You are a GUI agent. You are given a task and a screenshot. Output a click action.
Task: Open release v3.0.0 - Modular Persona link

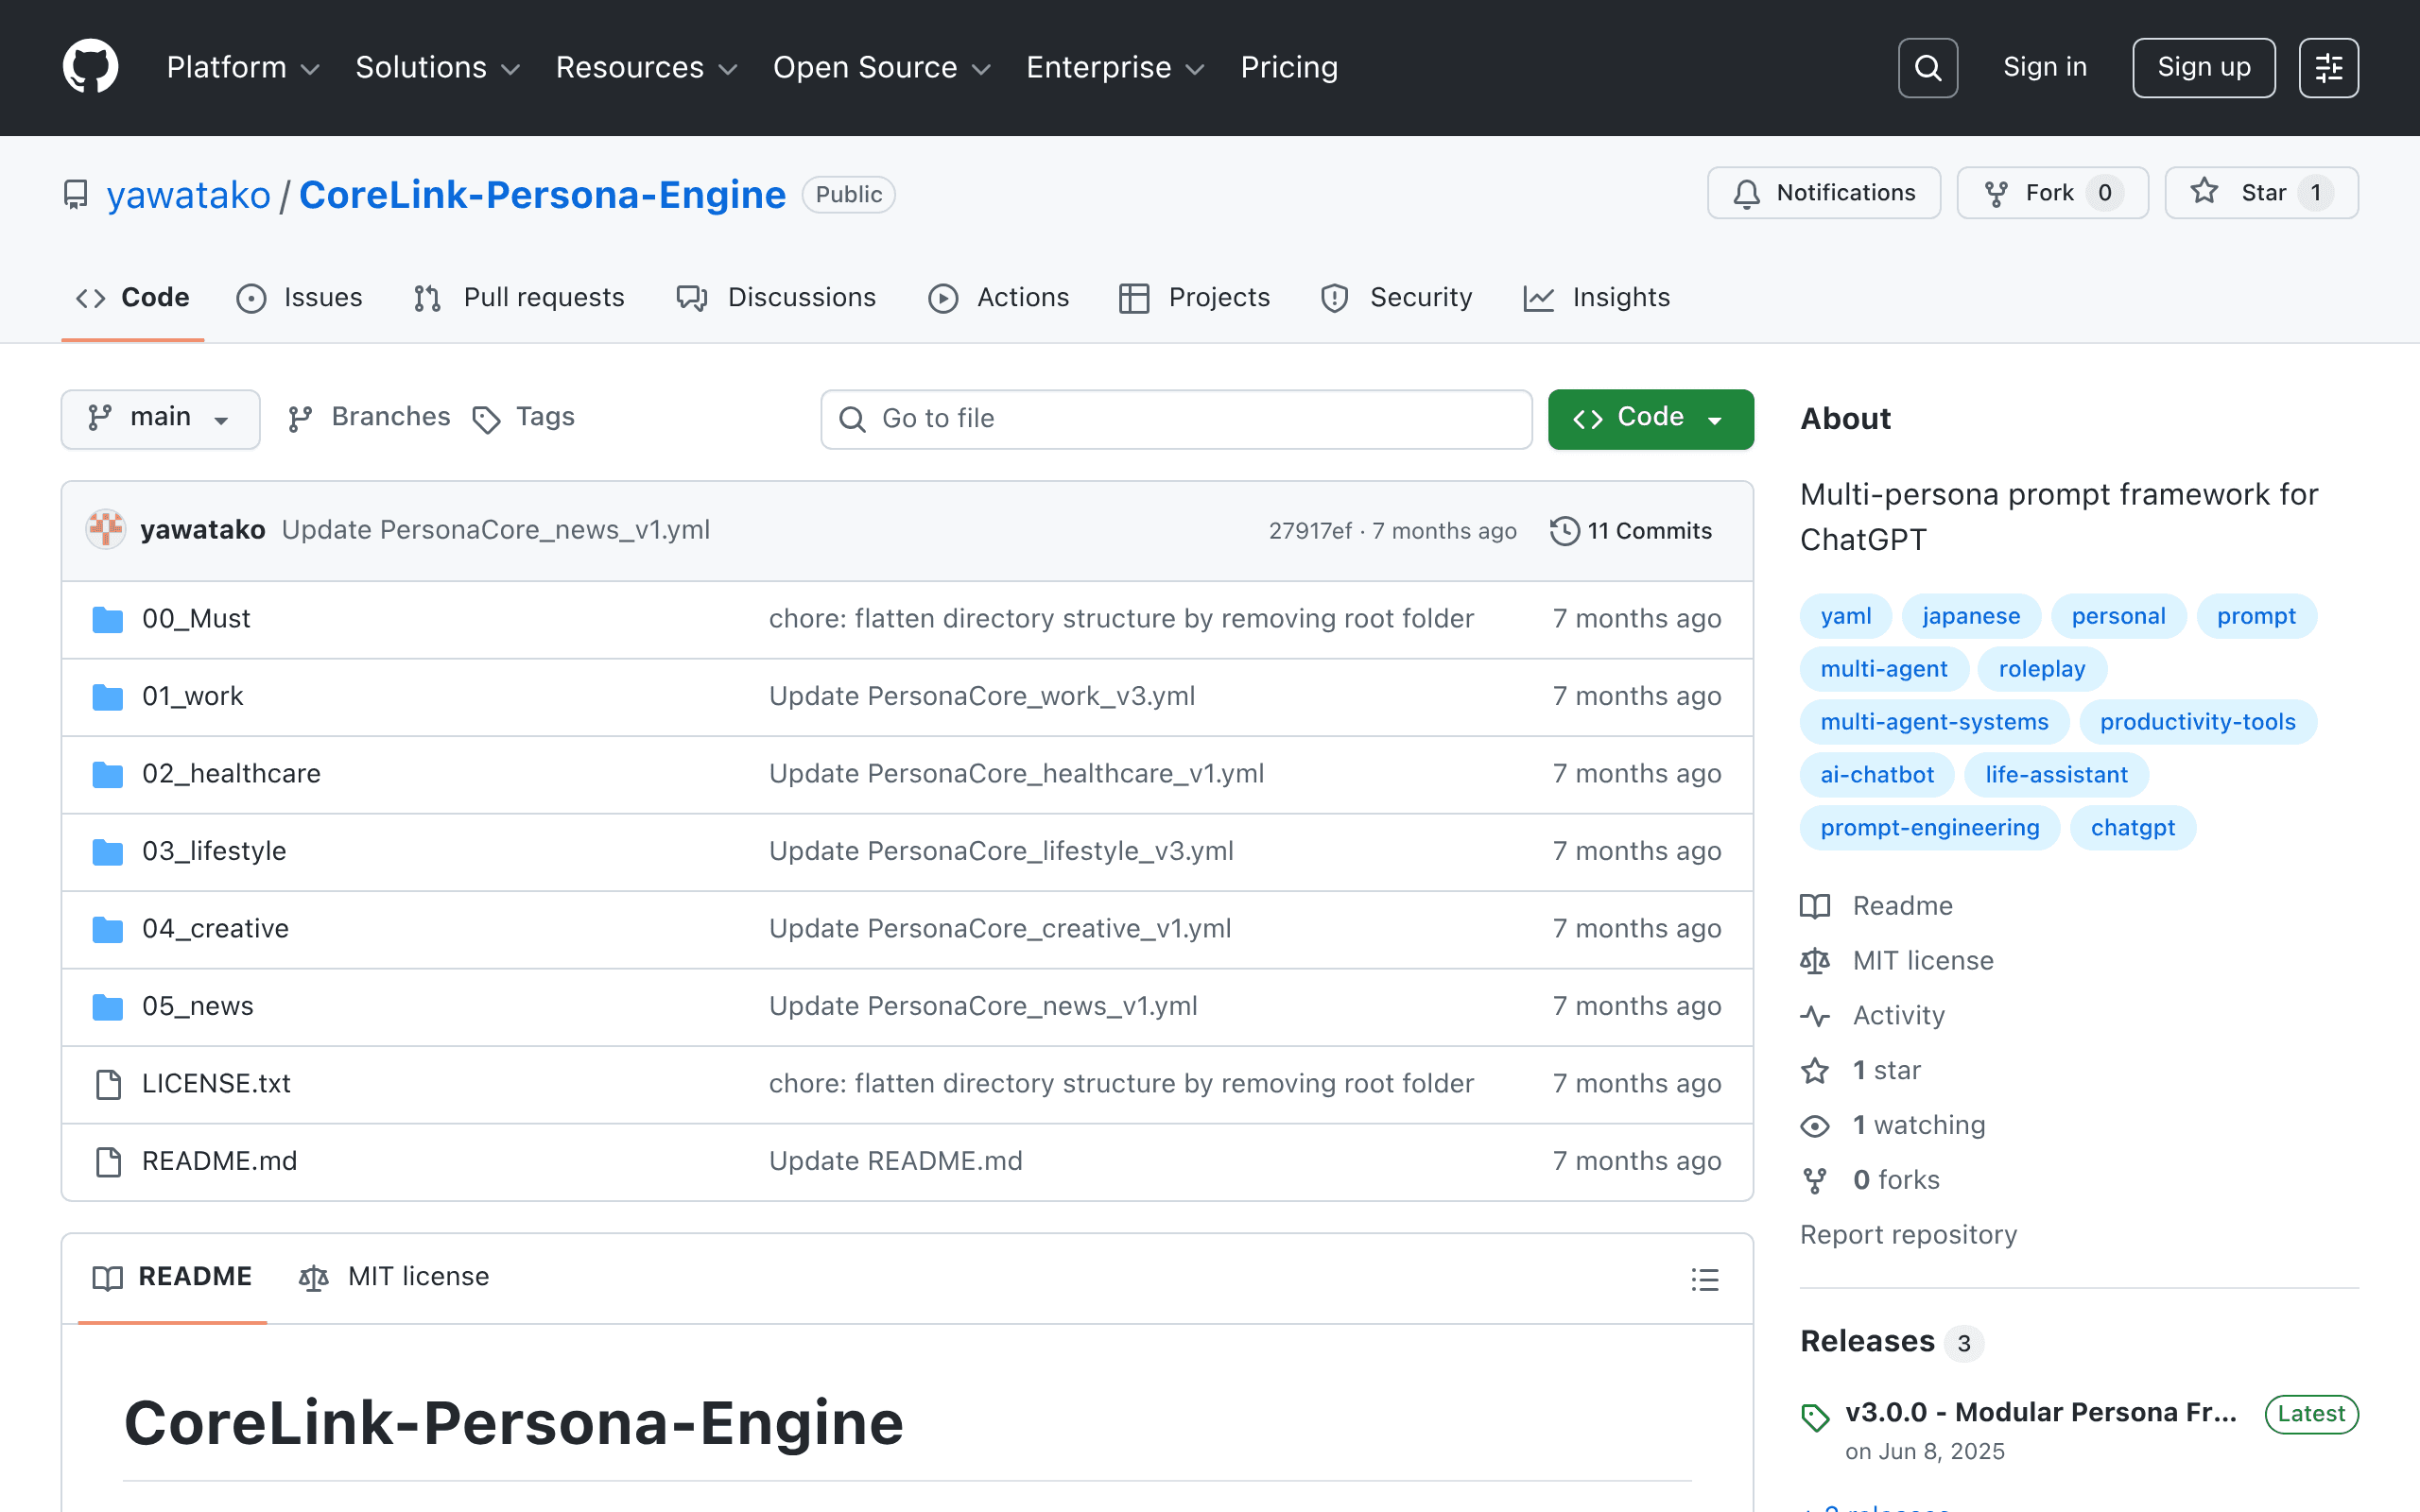(x=2040, y=1413)
